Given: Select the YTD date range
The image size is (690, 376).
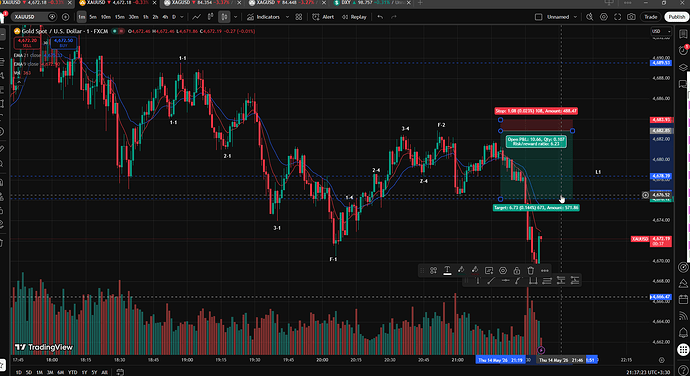Looking at the screenshot, I should 72,372.
